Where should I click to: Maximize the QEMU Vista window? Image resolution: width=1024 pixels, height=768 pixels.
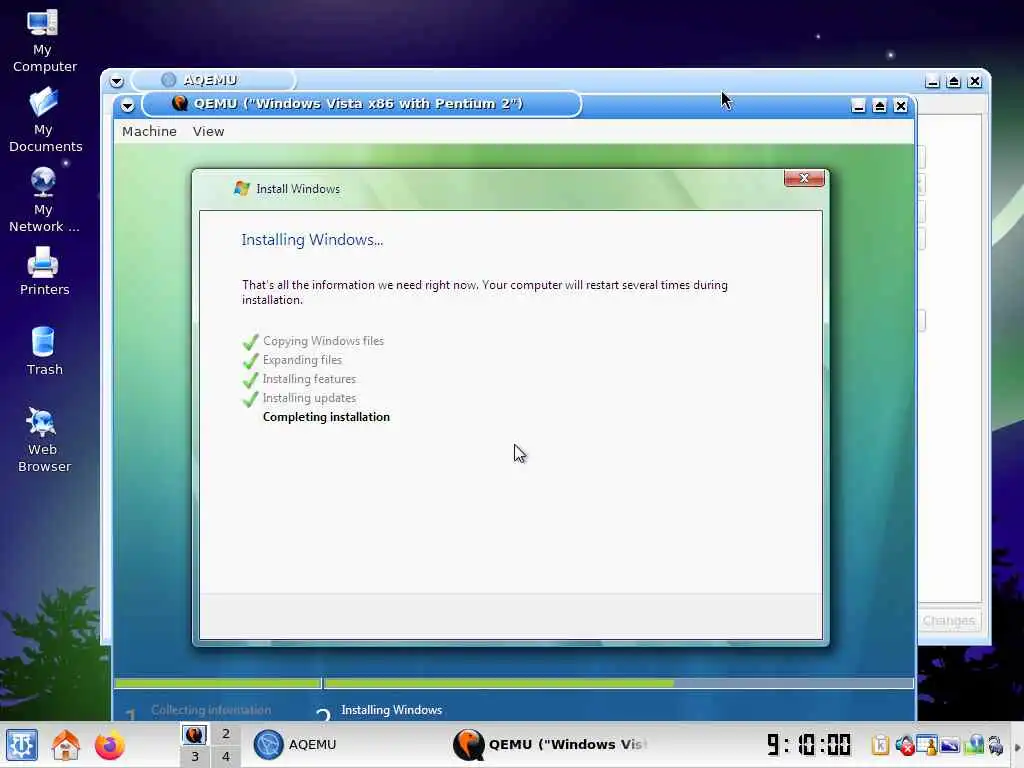880,106
